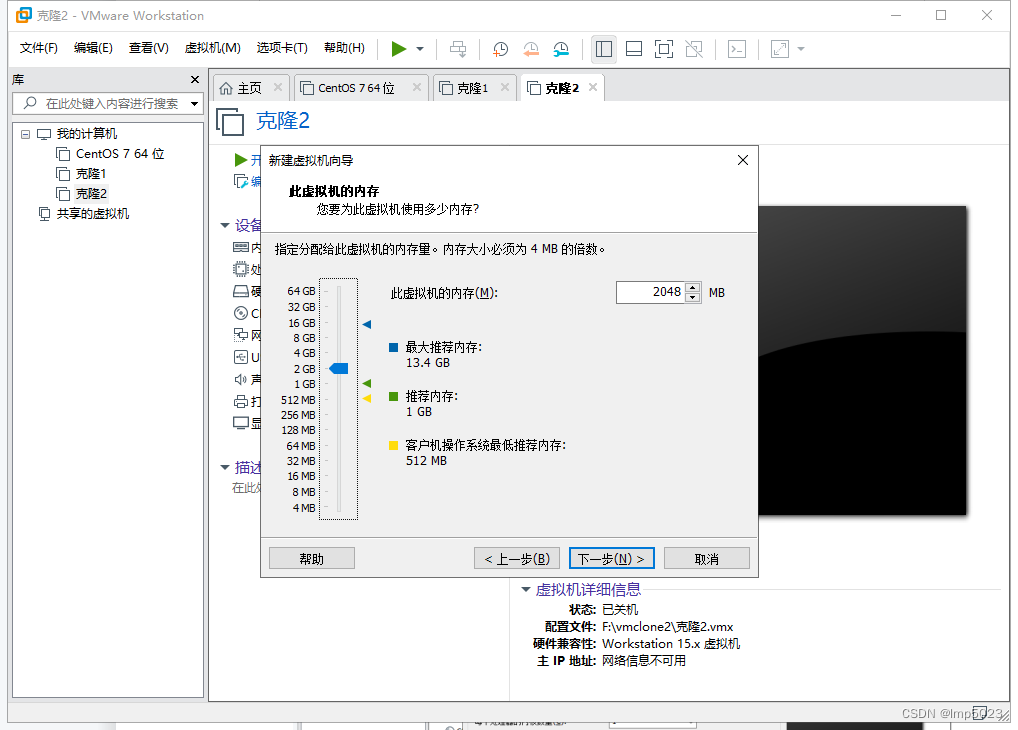Toggle the thumbnail bar view icon
Viewport: 1018px width, 730px height.
[634, 49]
